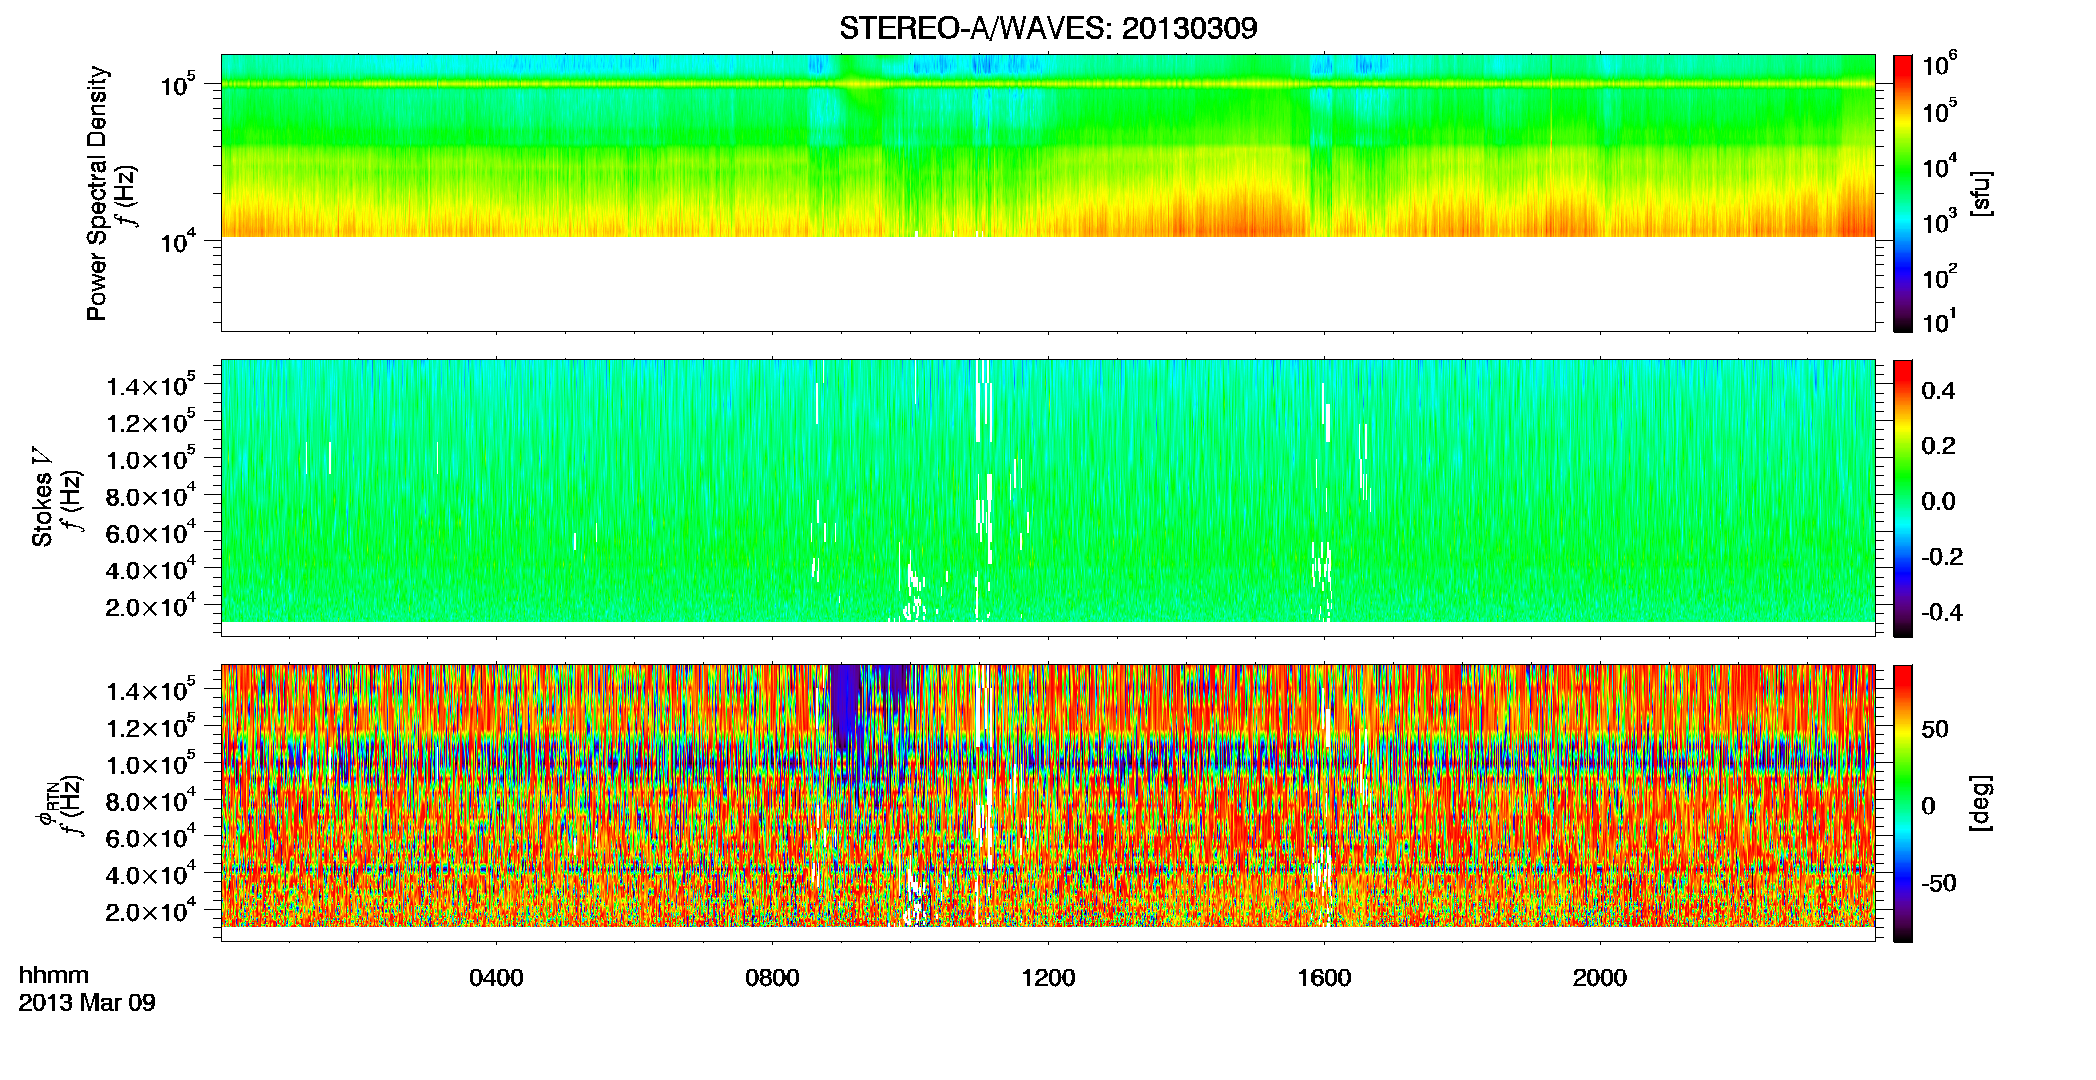Click the 0400 time axis label

(496, 978)
